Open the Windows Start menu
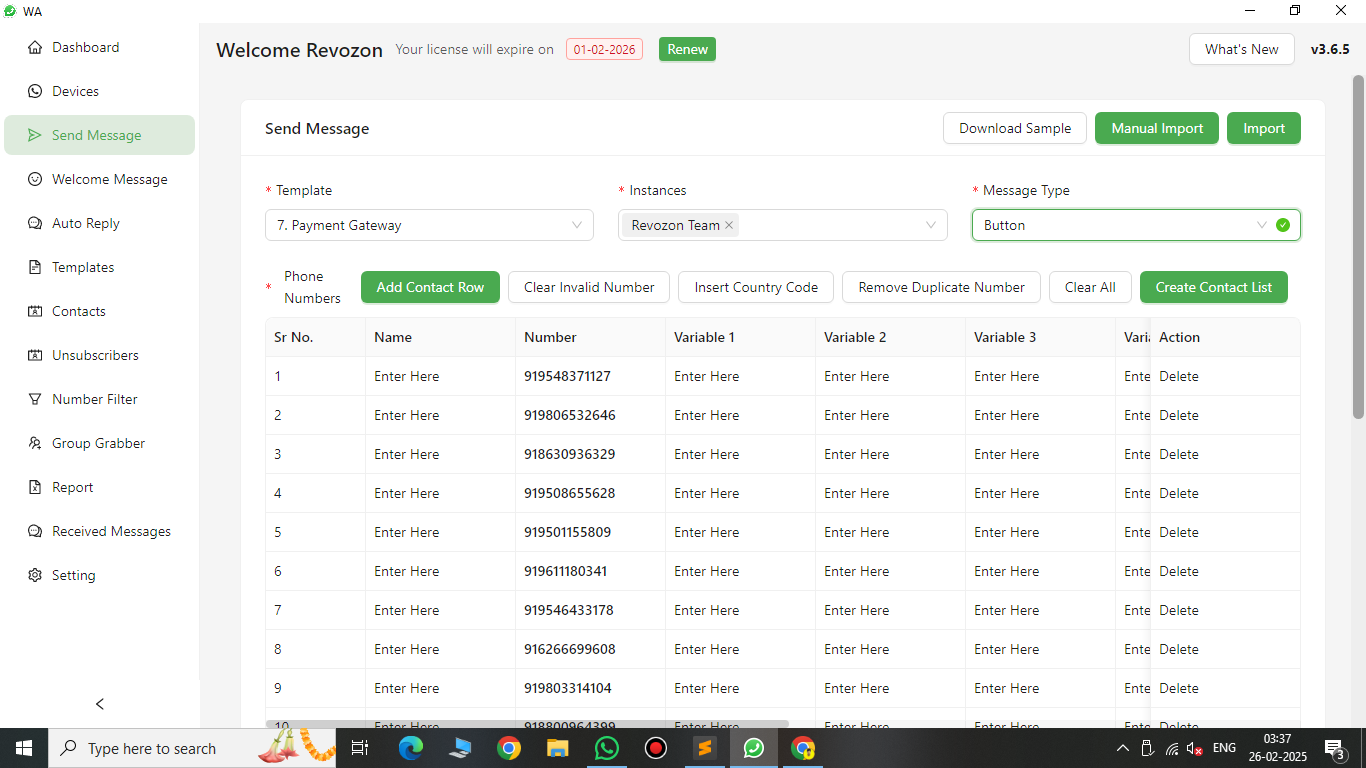 (24, 748)
